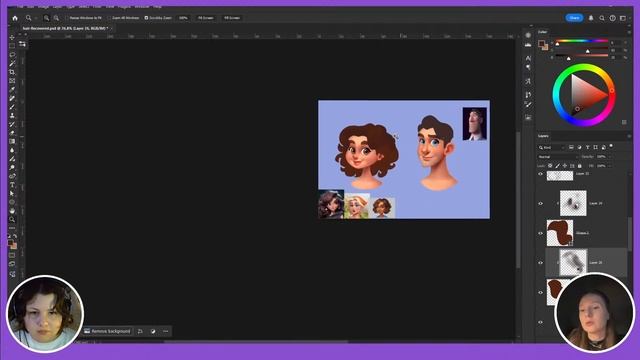The height and width of the screenshot is (360, 640).
Task: Toggle Zoom All Windows checkbox
Action: point(110,18)
